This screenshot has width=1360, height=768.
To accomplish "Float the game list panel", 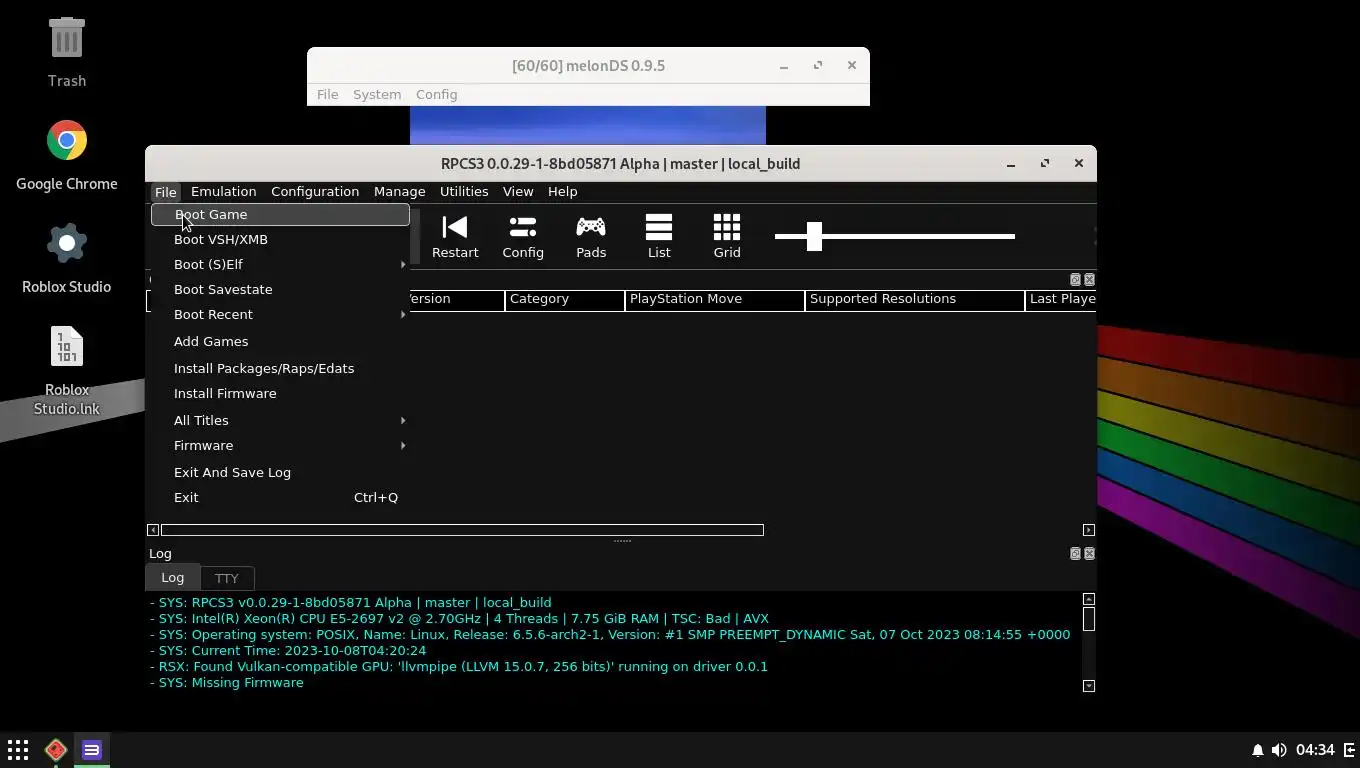I will [x=1075, y=280].
